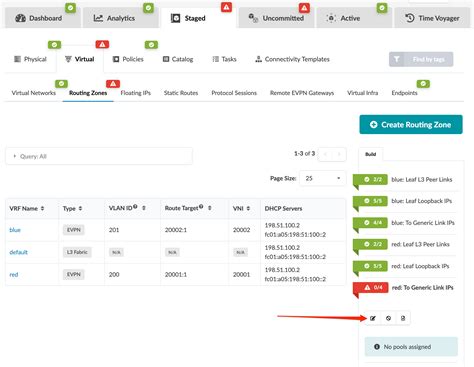Viewport: 474px width, 367px height.
Task: Click the red warning badge above Uncommitted
Action: [x=304, y=7]
